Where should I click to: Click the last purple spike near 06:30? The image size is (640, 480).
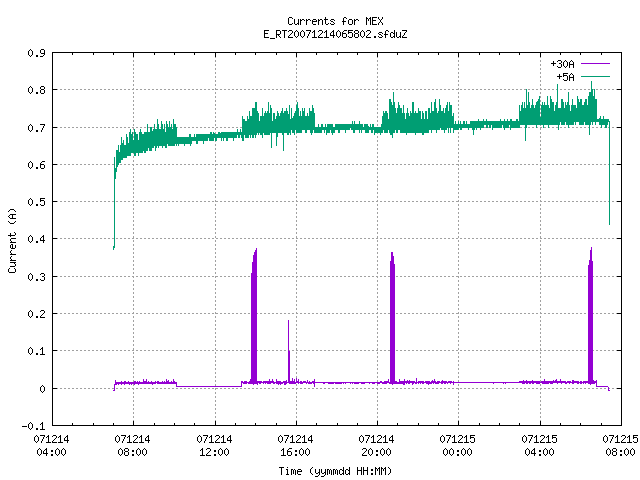590,315
